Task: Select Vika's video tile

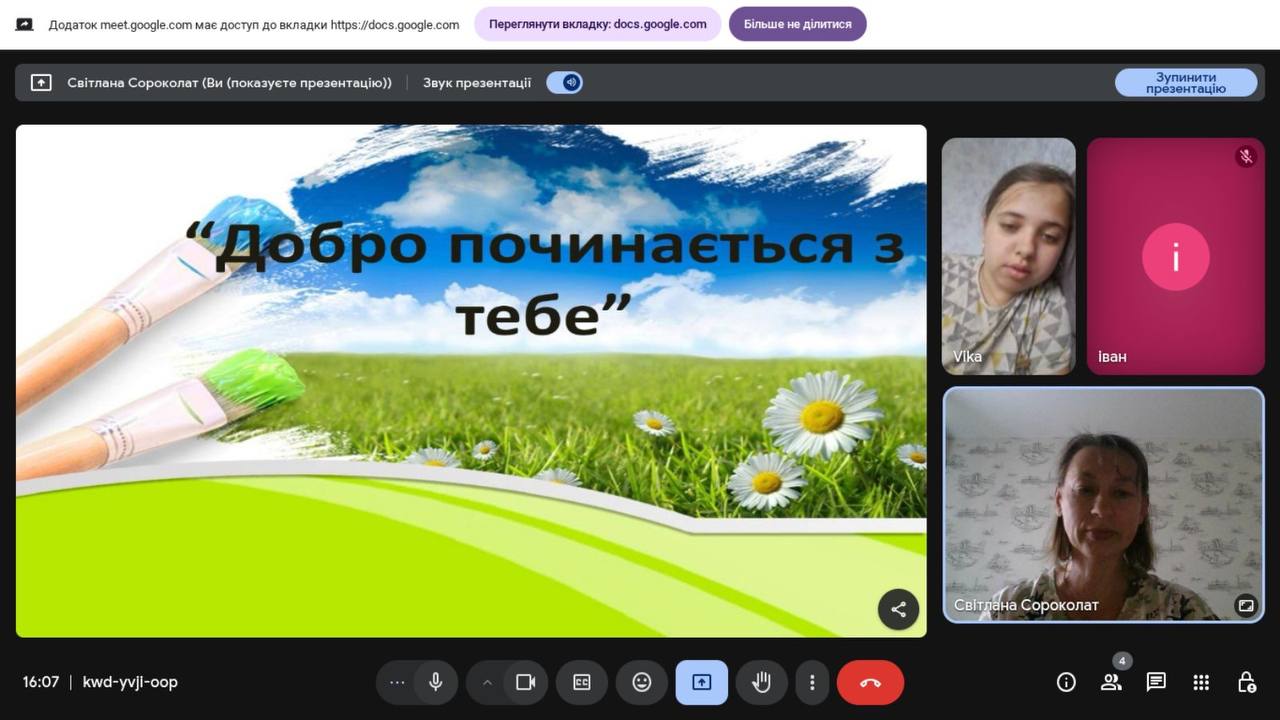Action: coord(1008,256)
